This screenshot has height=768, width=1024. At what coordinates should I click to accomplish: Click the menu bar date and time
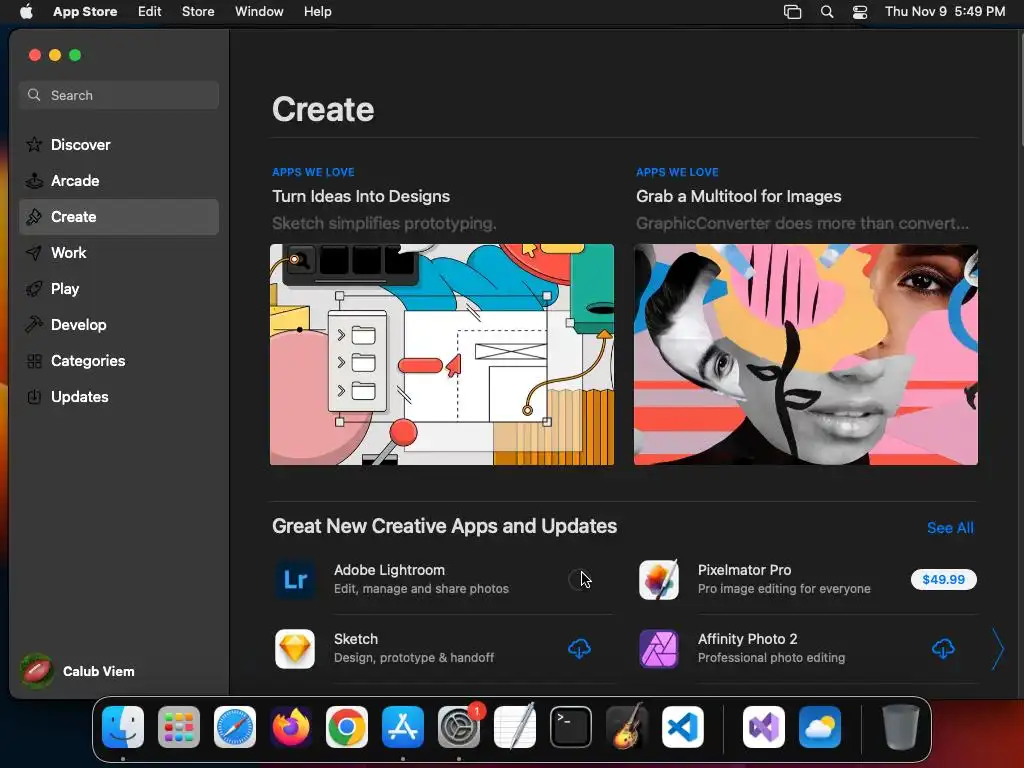945,12
